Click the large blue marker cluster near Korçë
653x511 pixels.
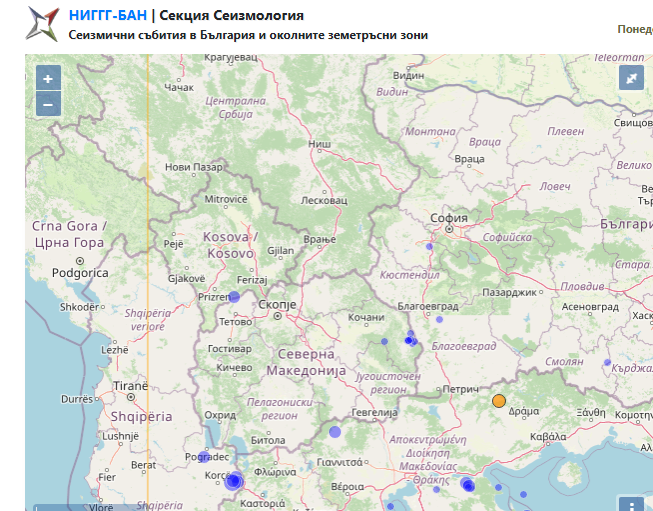pos(235,482)
